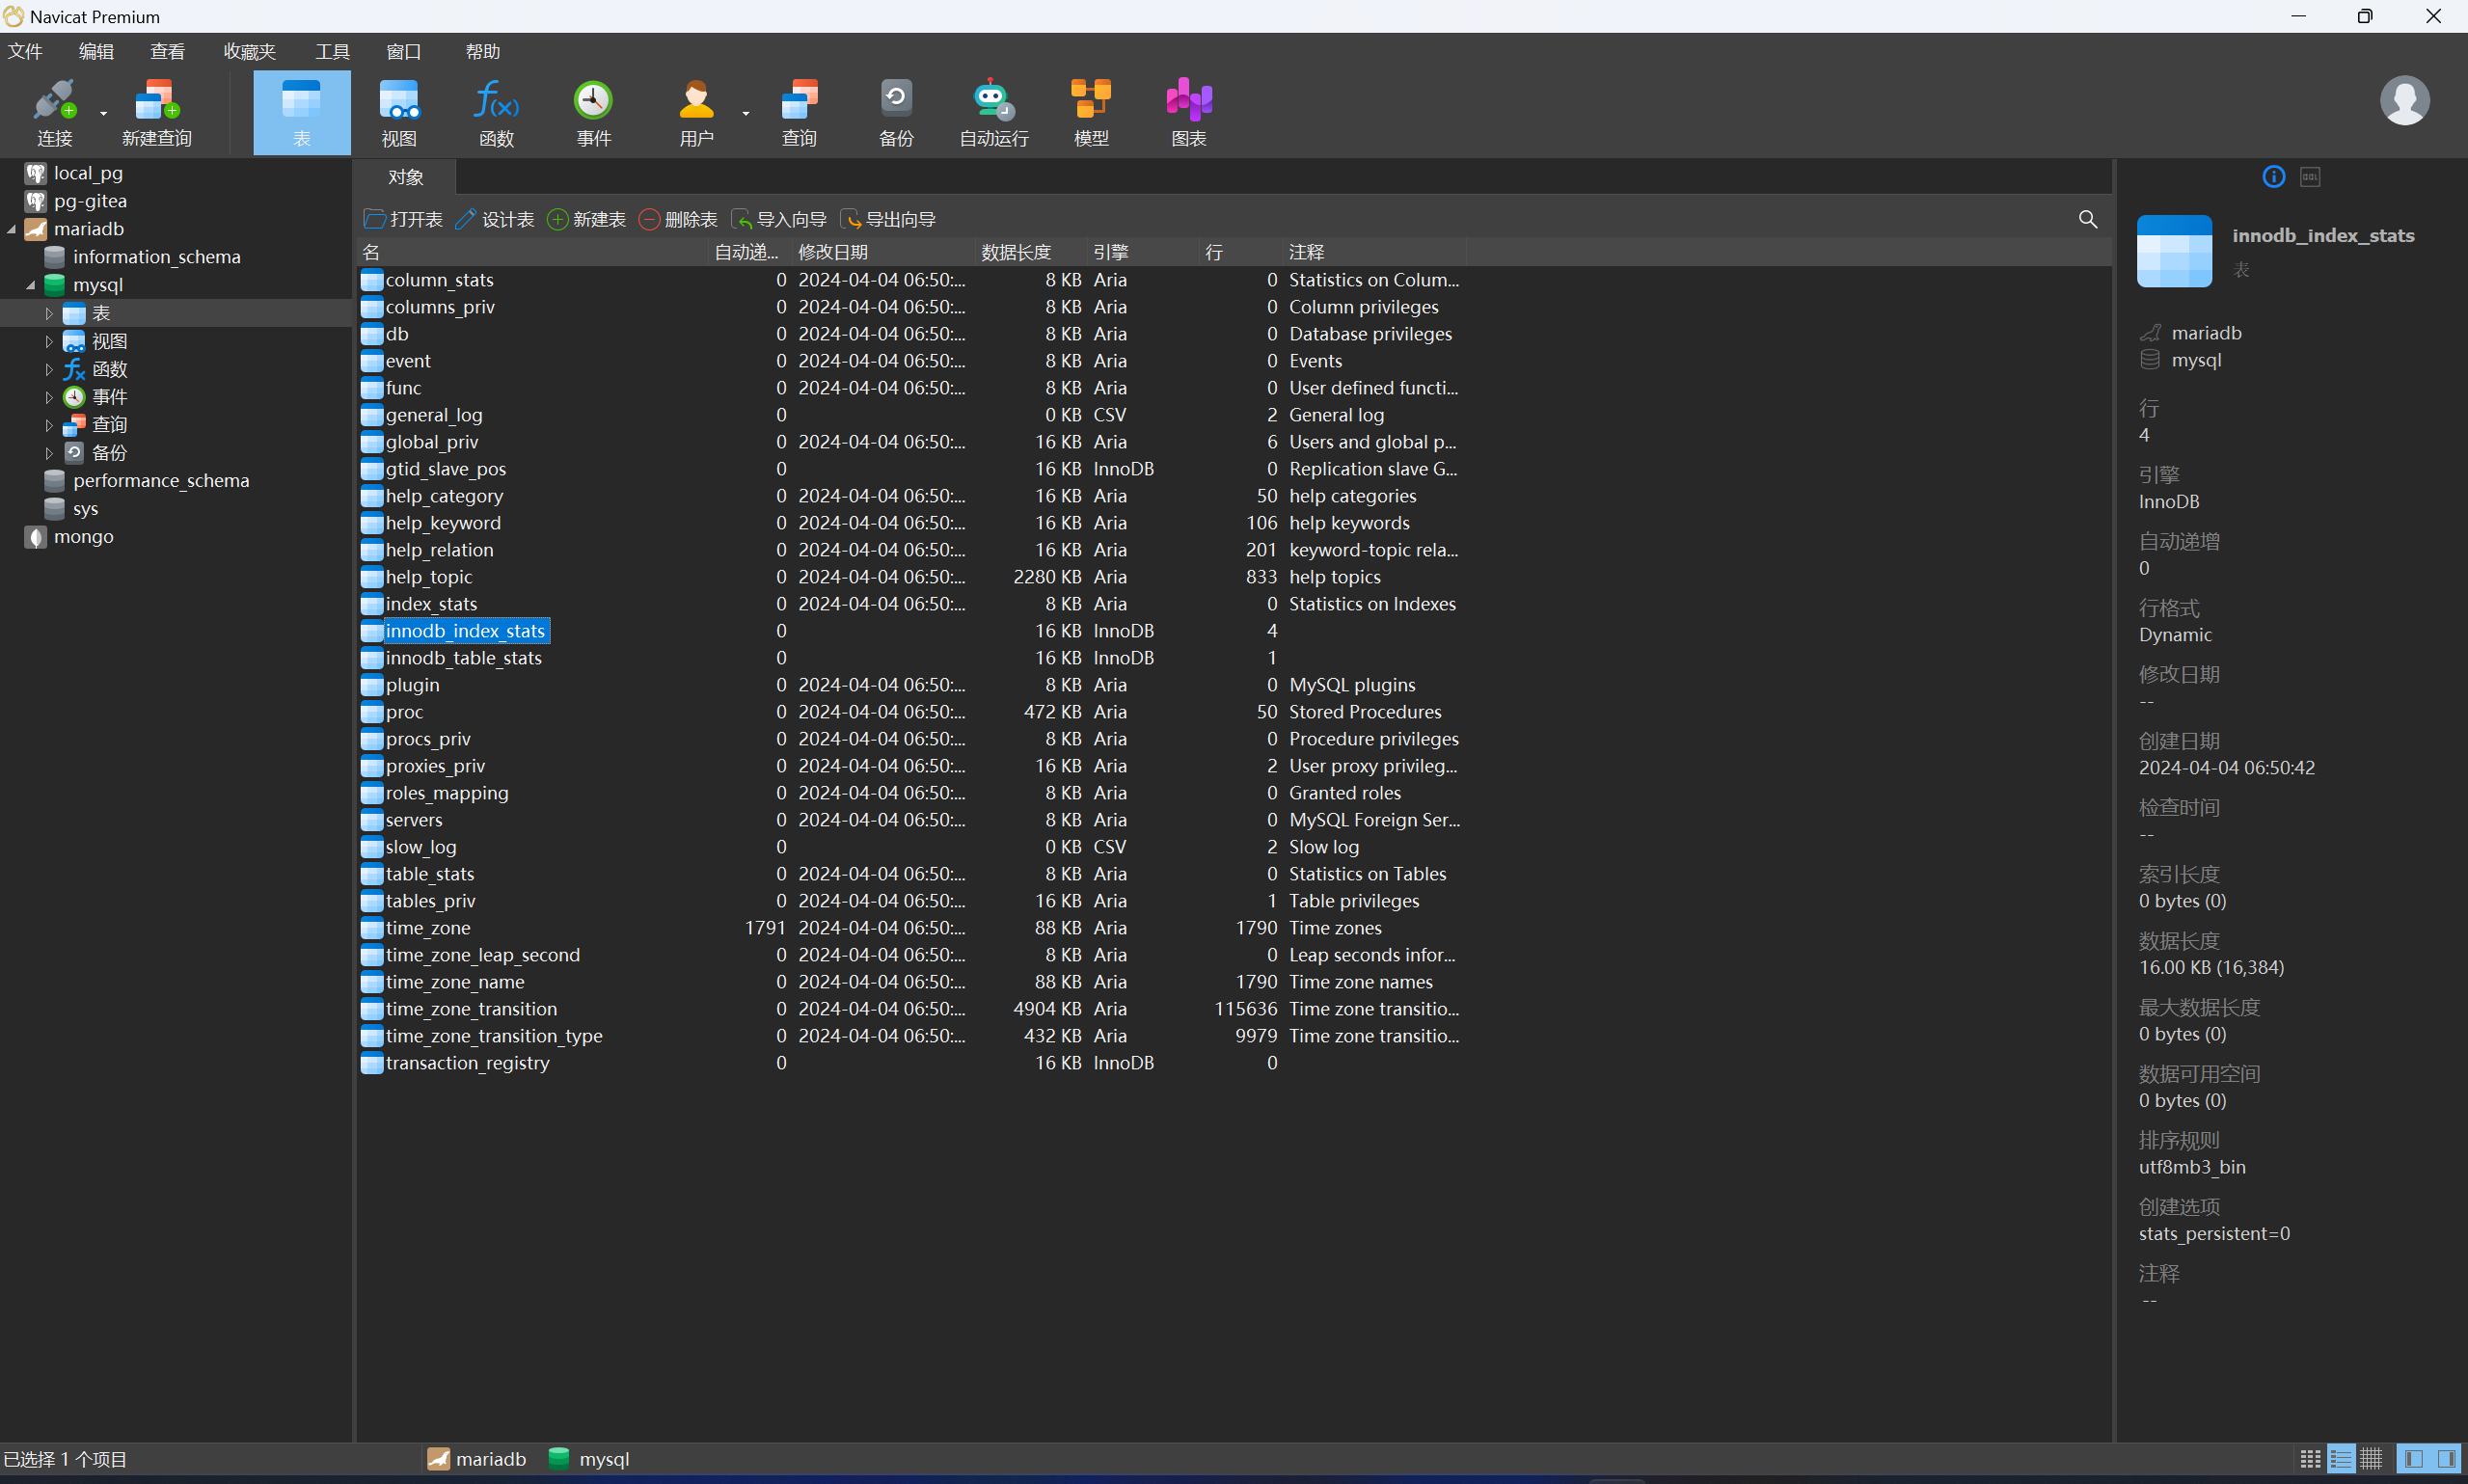The height and width of the screenshot is (1484, 2468).
Task: Expand the 备份 tree node
Action: 49,453
